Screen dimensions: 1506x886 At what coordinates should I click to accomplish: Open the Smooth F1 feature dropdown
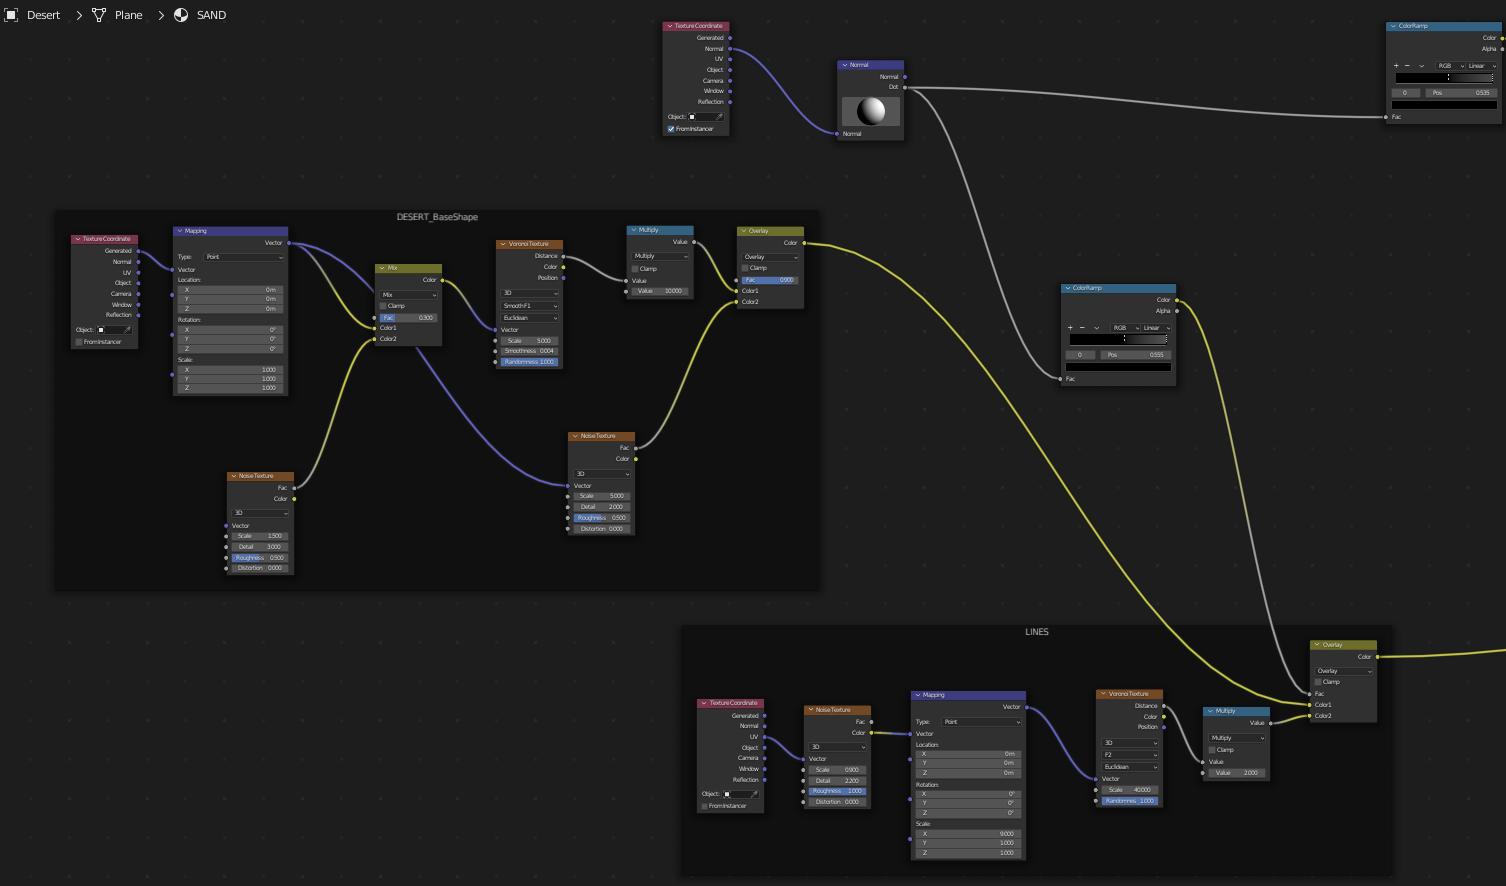[529, 306]
